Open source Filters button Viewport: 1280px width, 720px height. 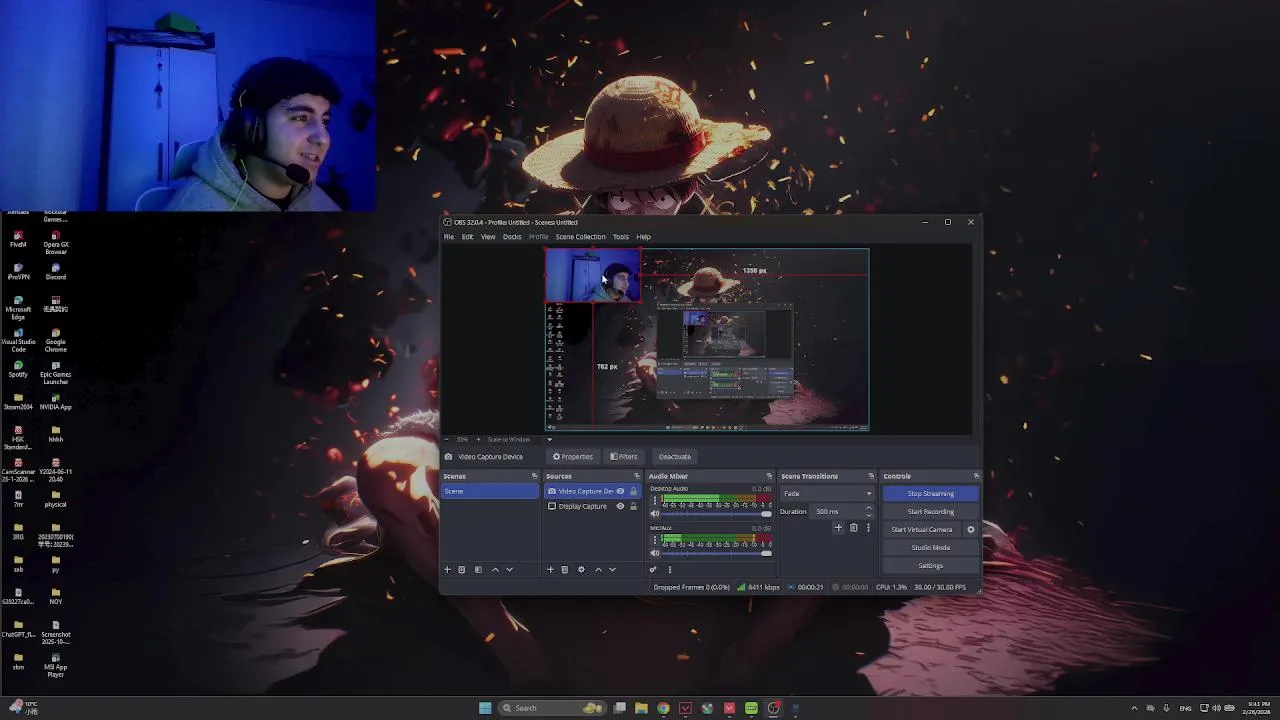[x=624, y=457]
